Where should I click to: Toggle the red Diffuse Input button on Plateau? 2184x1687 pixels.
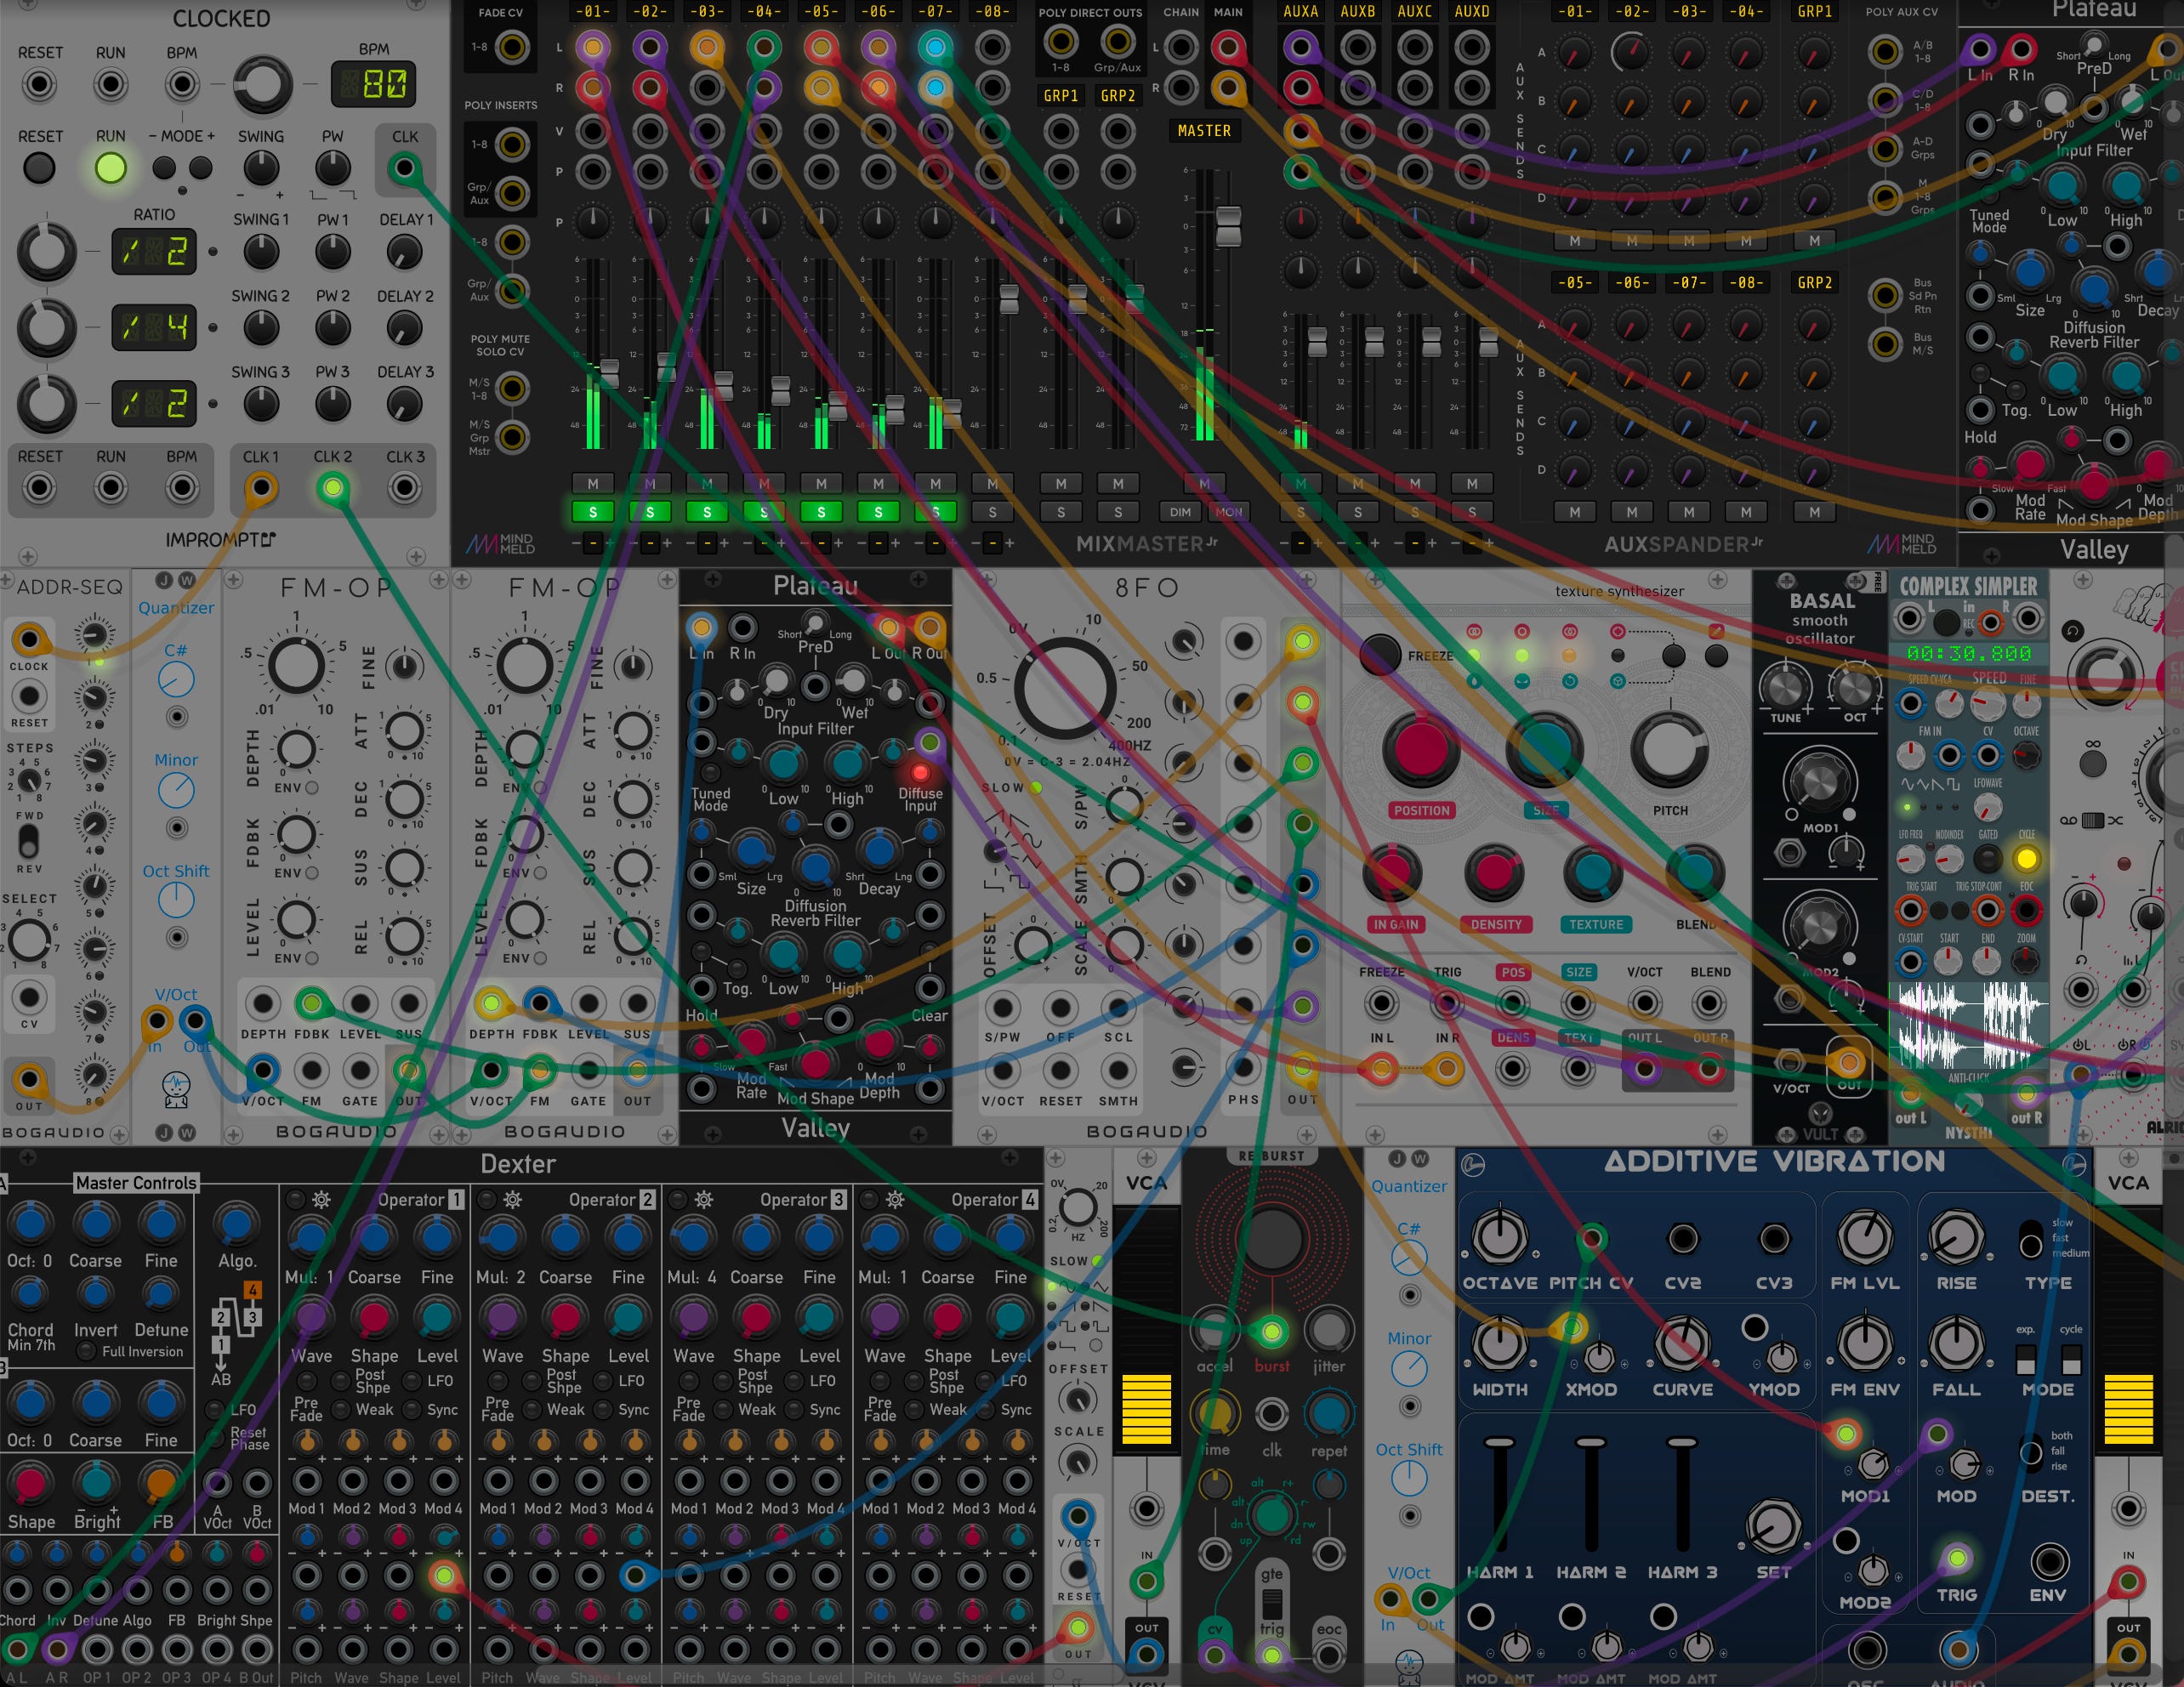(x=920, y=773)
